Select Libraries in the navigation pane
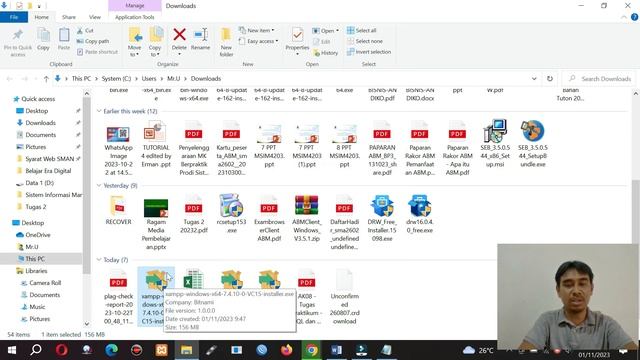The height and width of the screenshot is (360, 640). pyautogui.click(x=36, y=271)
